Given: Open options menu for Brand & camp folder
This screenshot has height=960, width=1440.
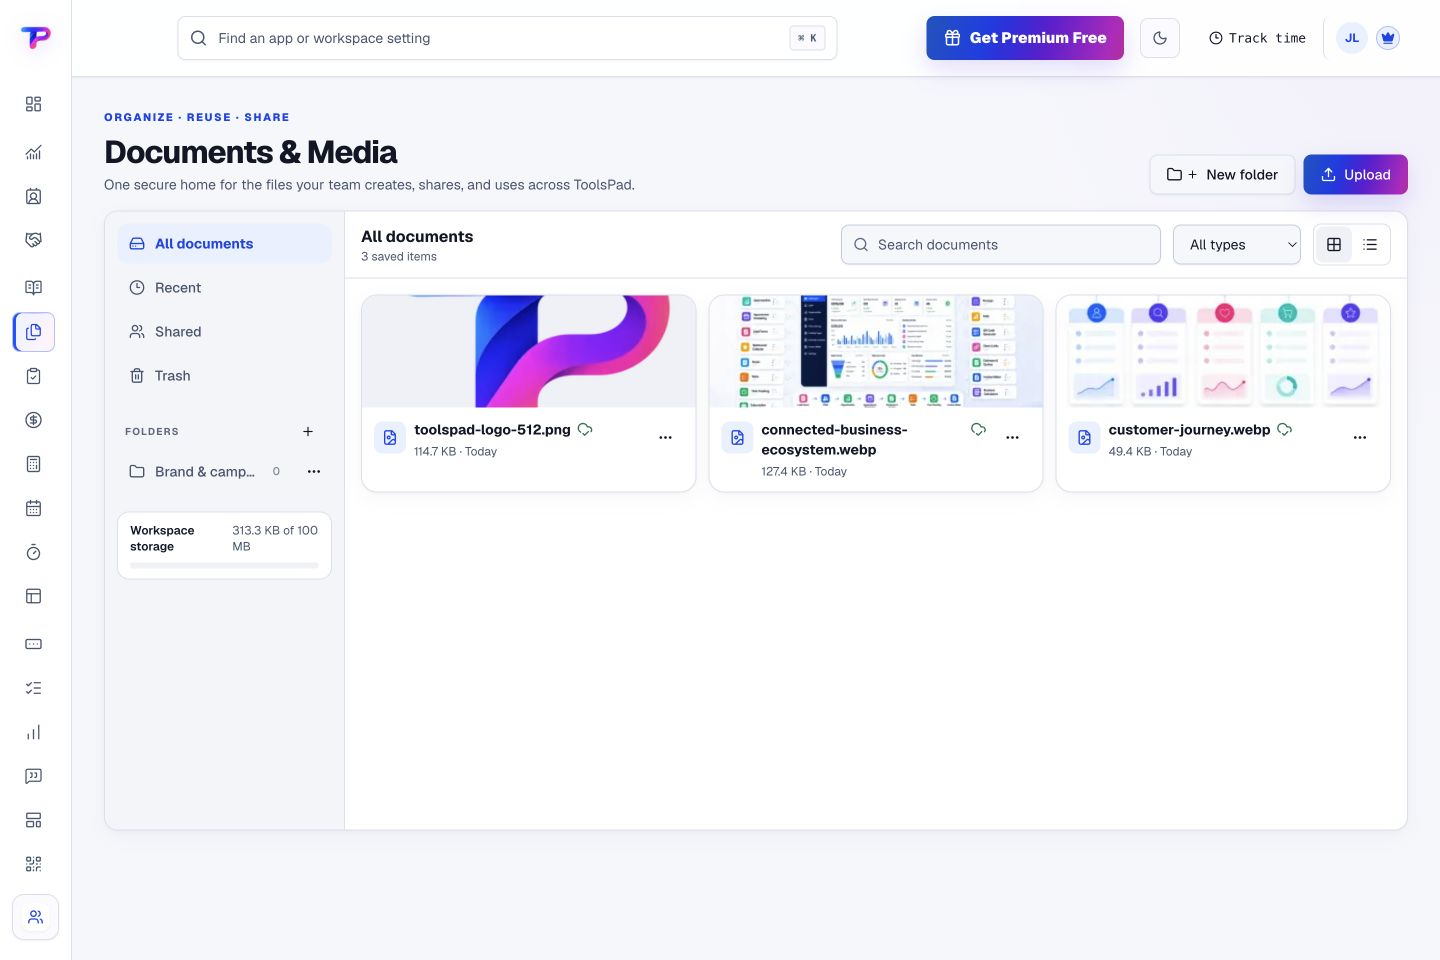Looking at the screenshot, I should click(314, 471).
